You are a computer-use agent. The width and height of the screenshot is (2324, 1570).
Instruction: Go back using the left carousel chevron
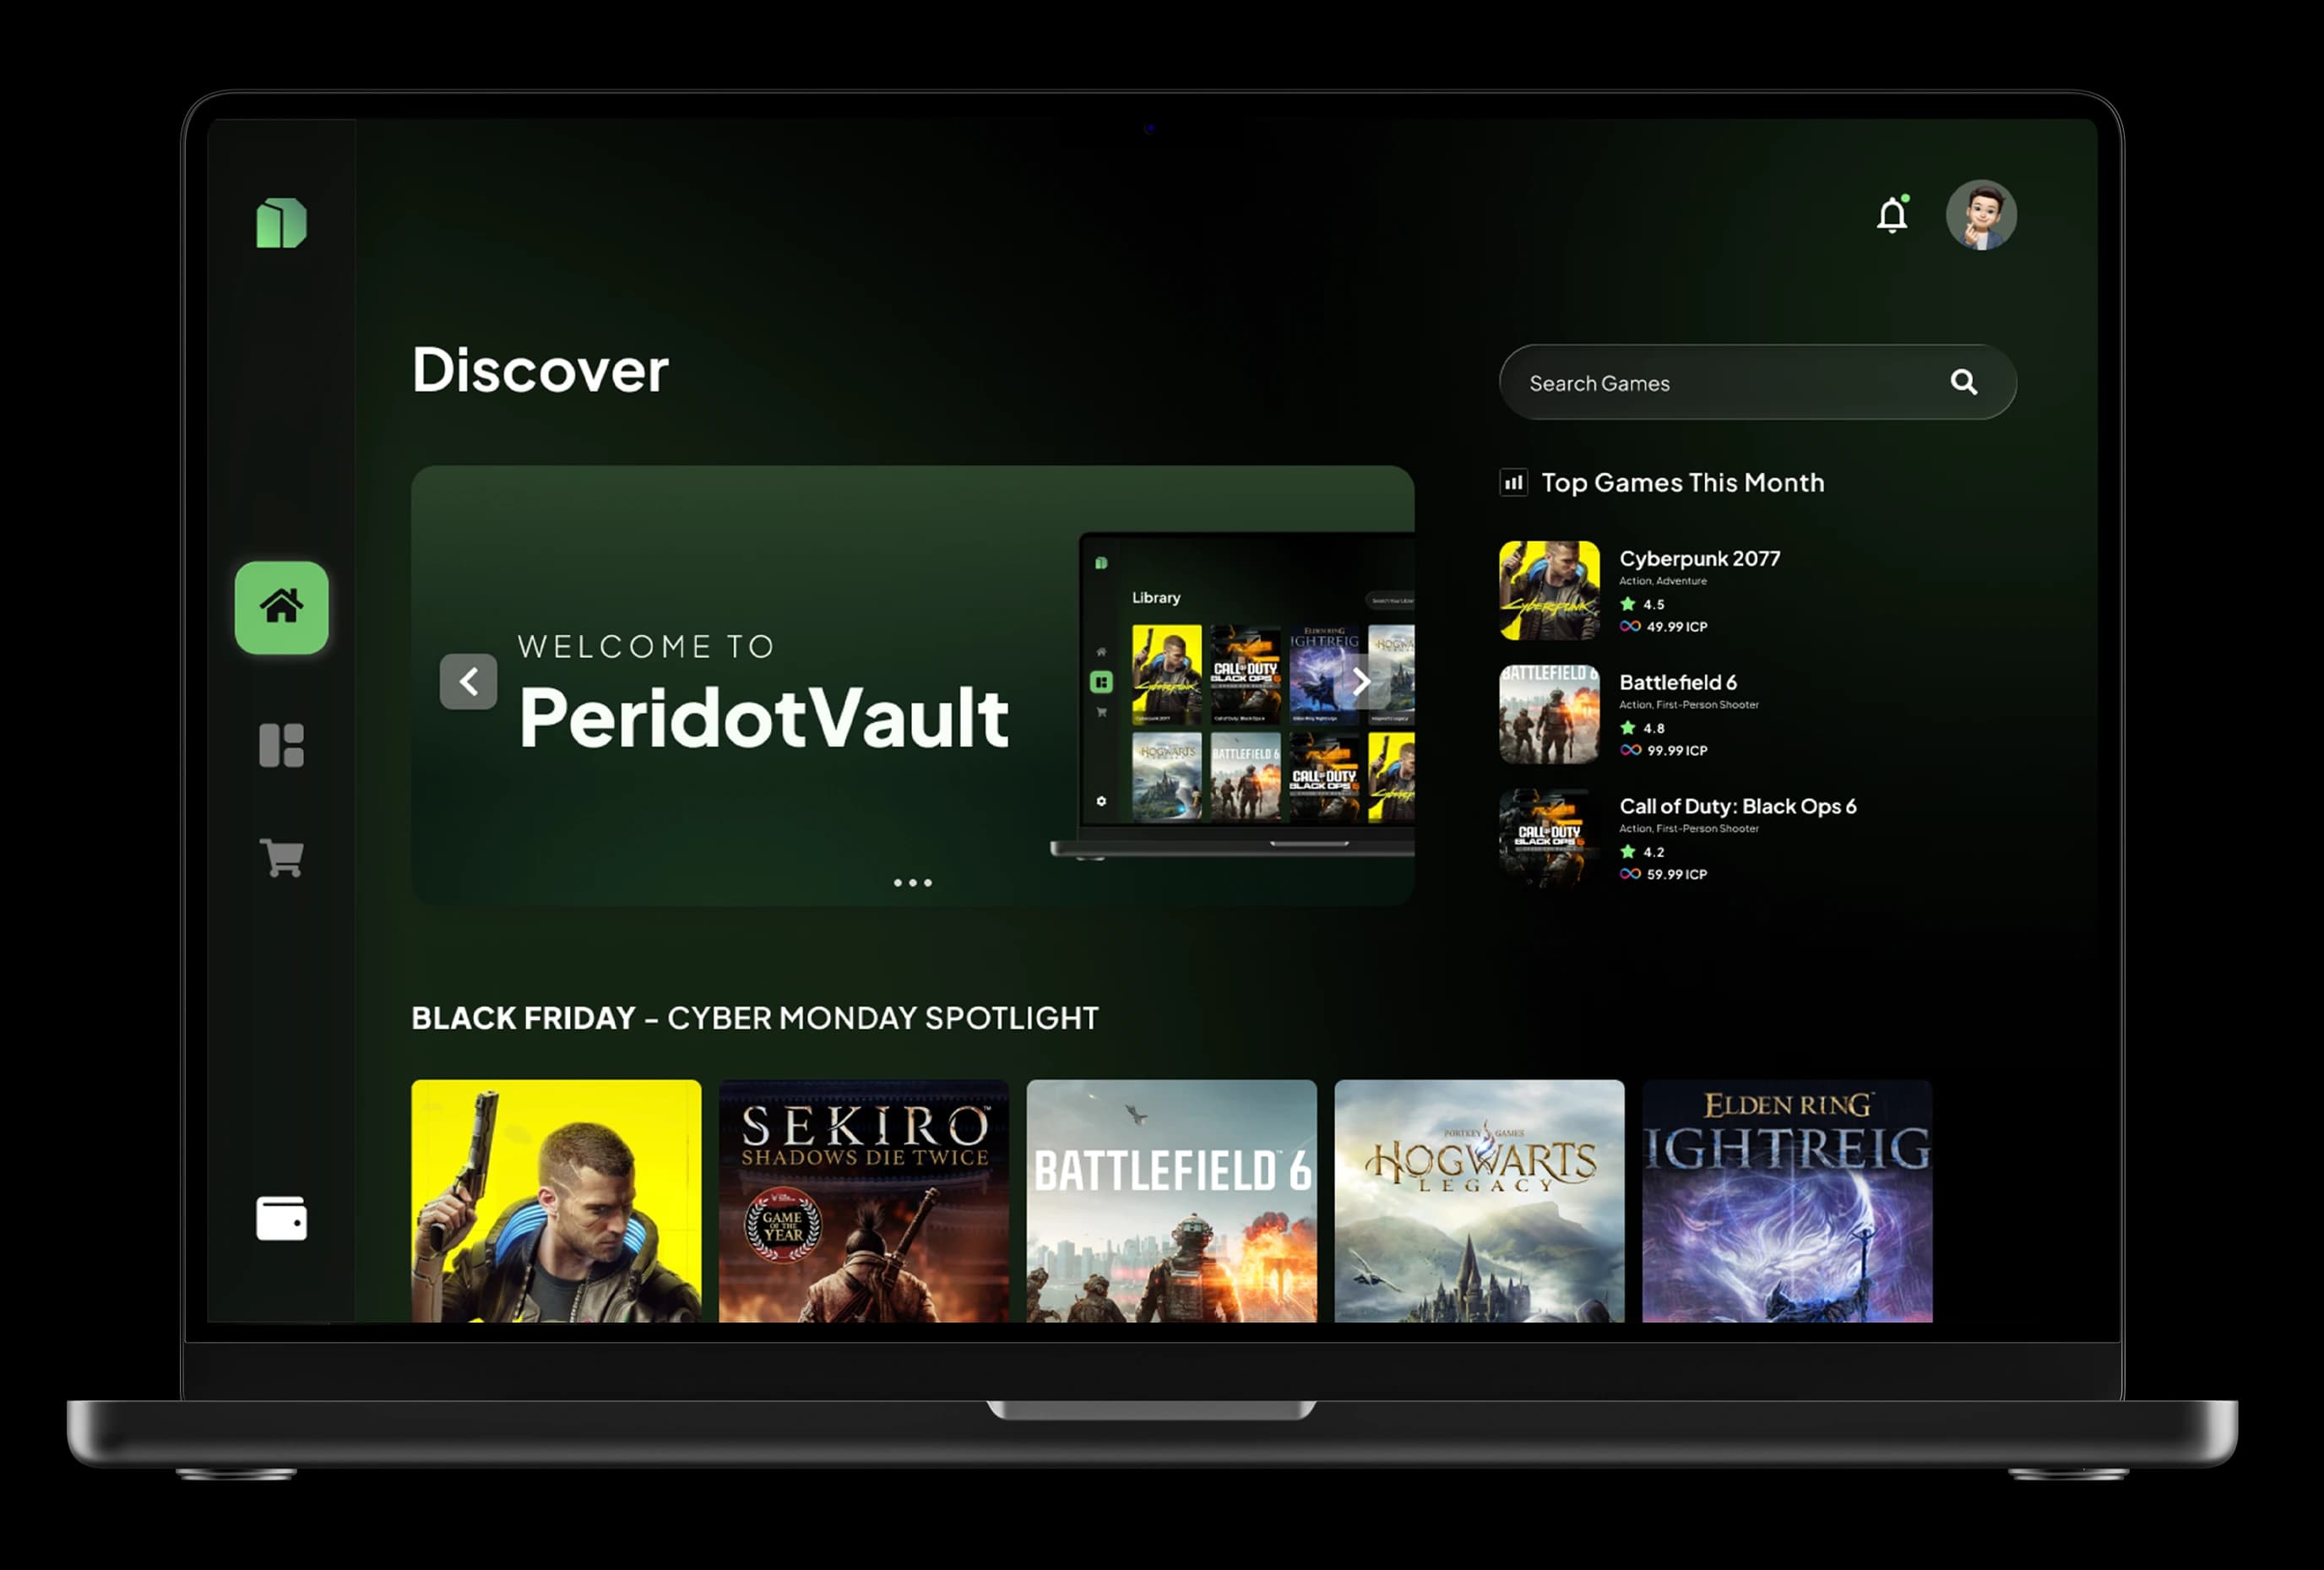tap(468, 681)
